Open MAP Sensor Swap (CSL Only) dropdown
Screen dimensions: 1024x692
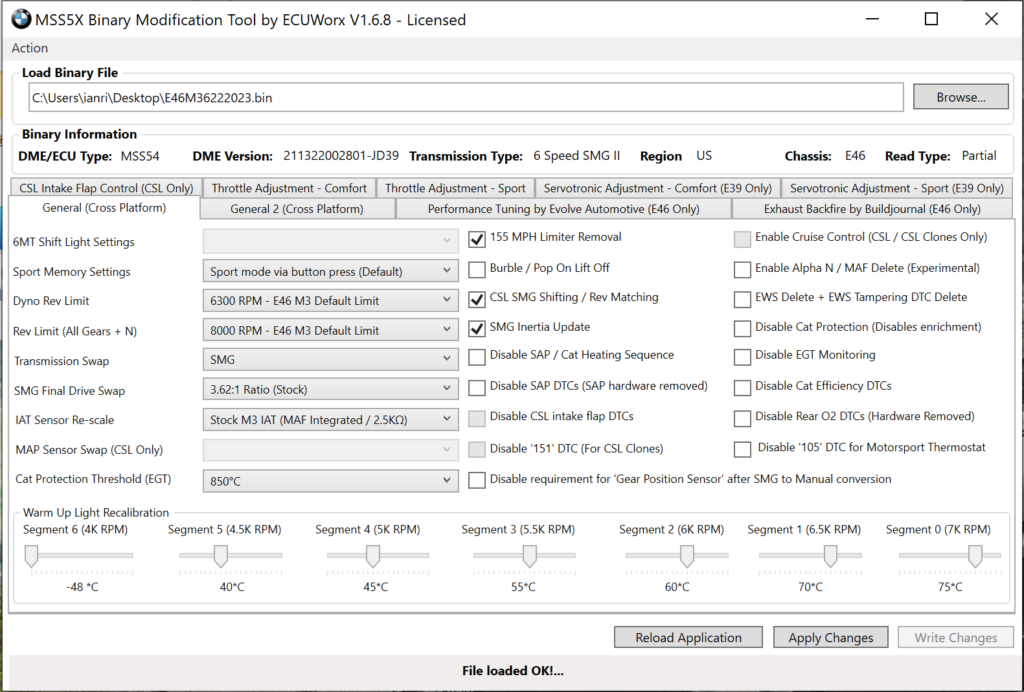330,449
